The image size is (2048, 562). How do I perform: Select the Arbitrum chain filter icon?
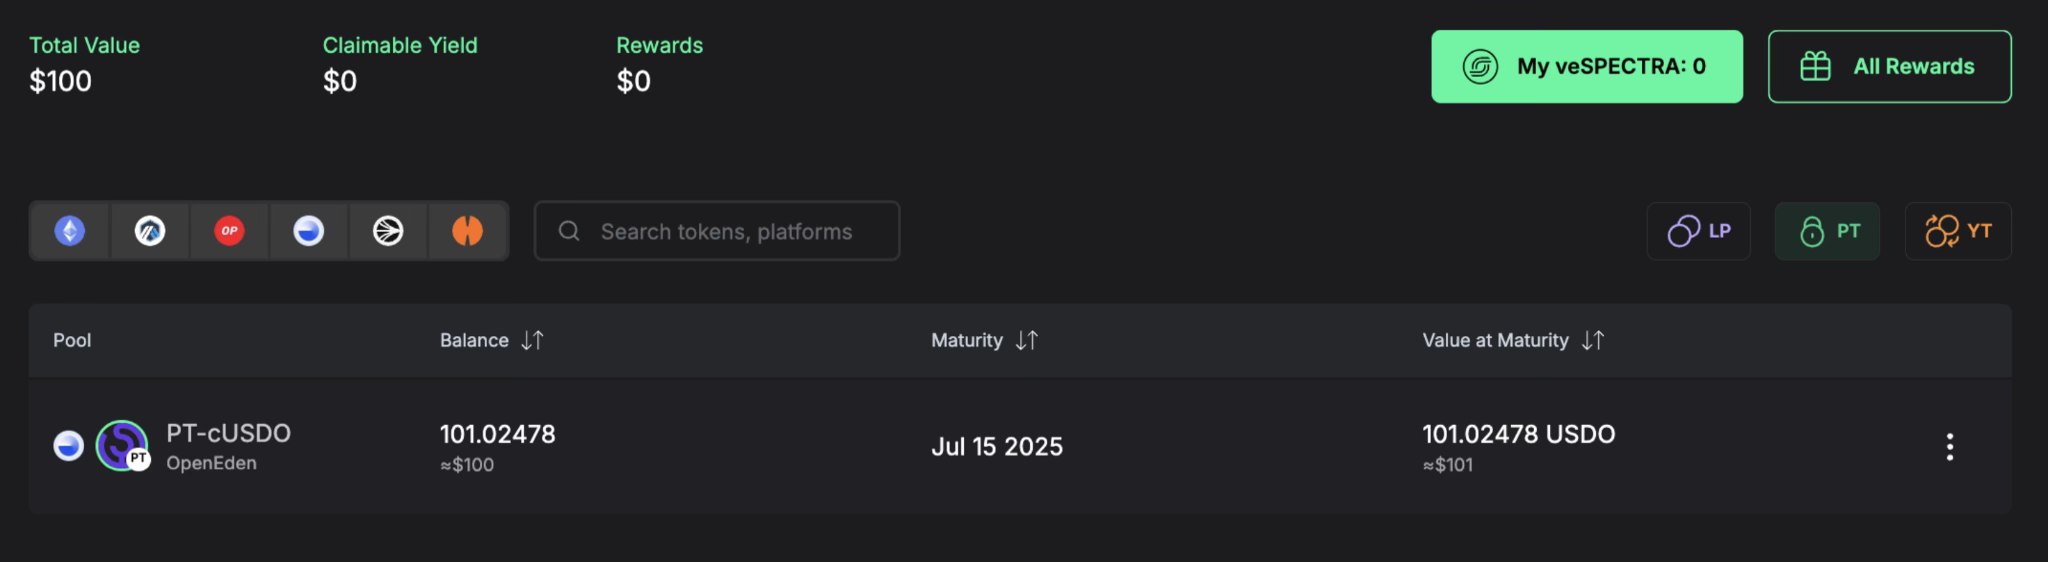coord(150,231)
